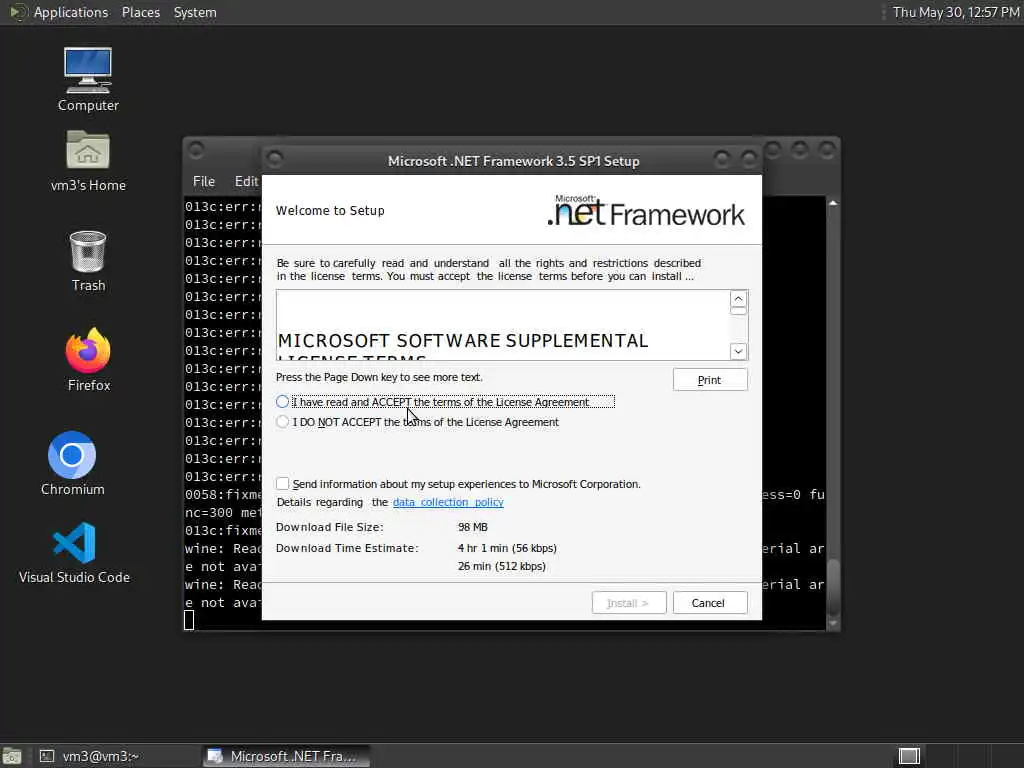The image size is (1024, 768).
Task: Click the MICROSOFT SOFTWARE SUPPLEMENTAL license text
Action: [462, 340]
